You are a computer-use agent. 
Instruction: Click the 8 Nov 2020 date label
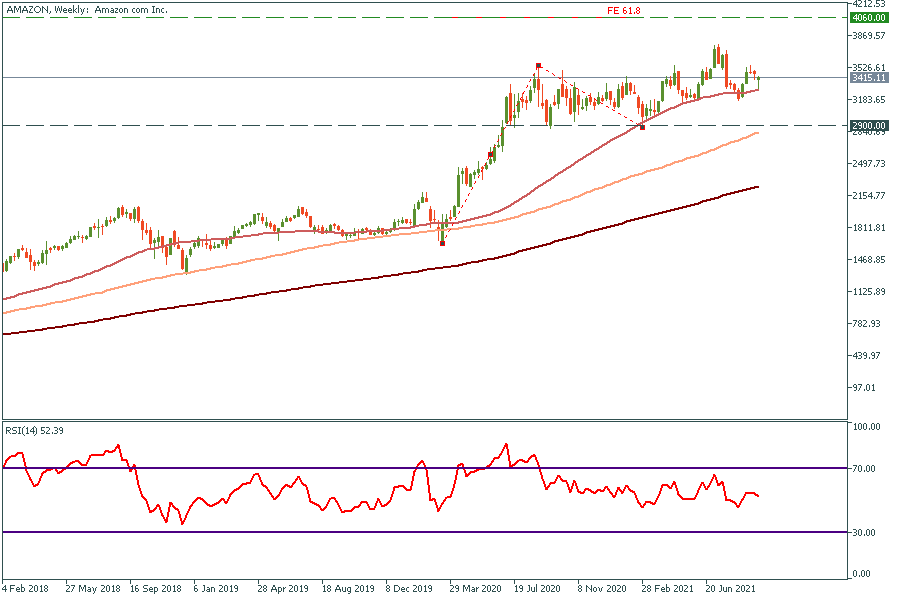coord(602,590)
